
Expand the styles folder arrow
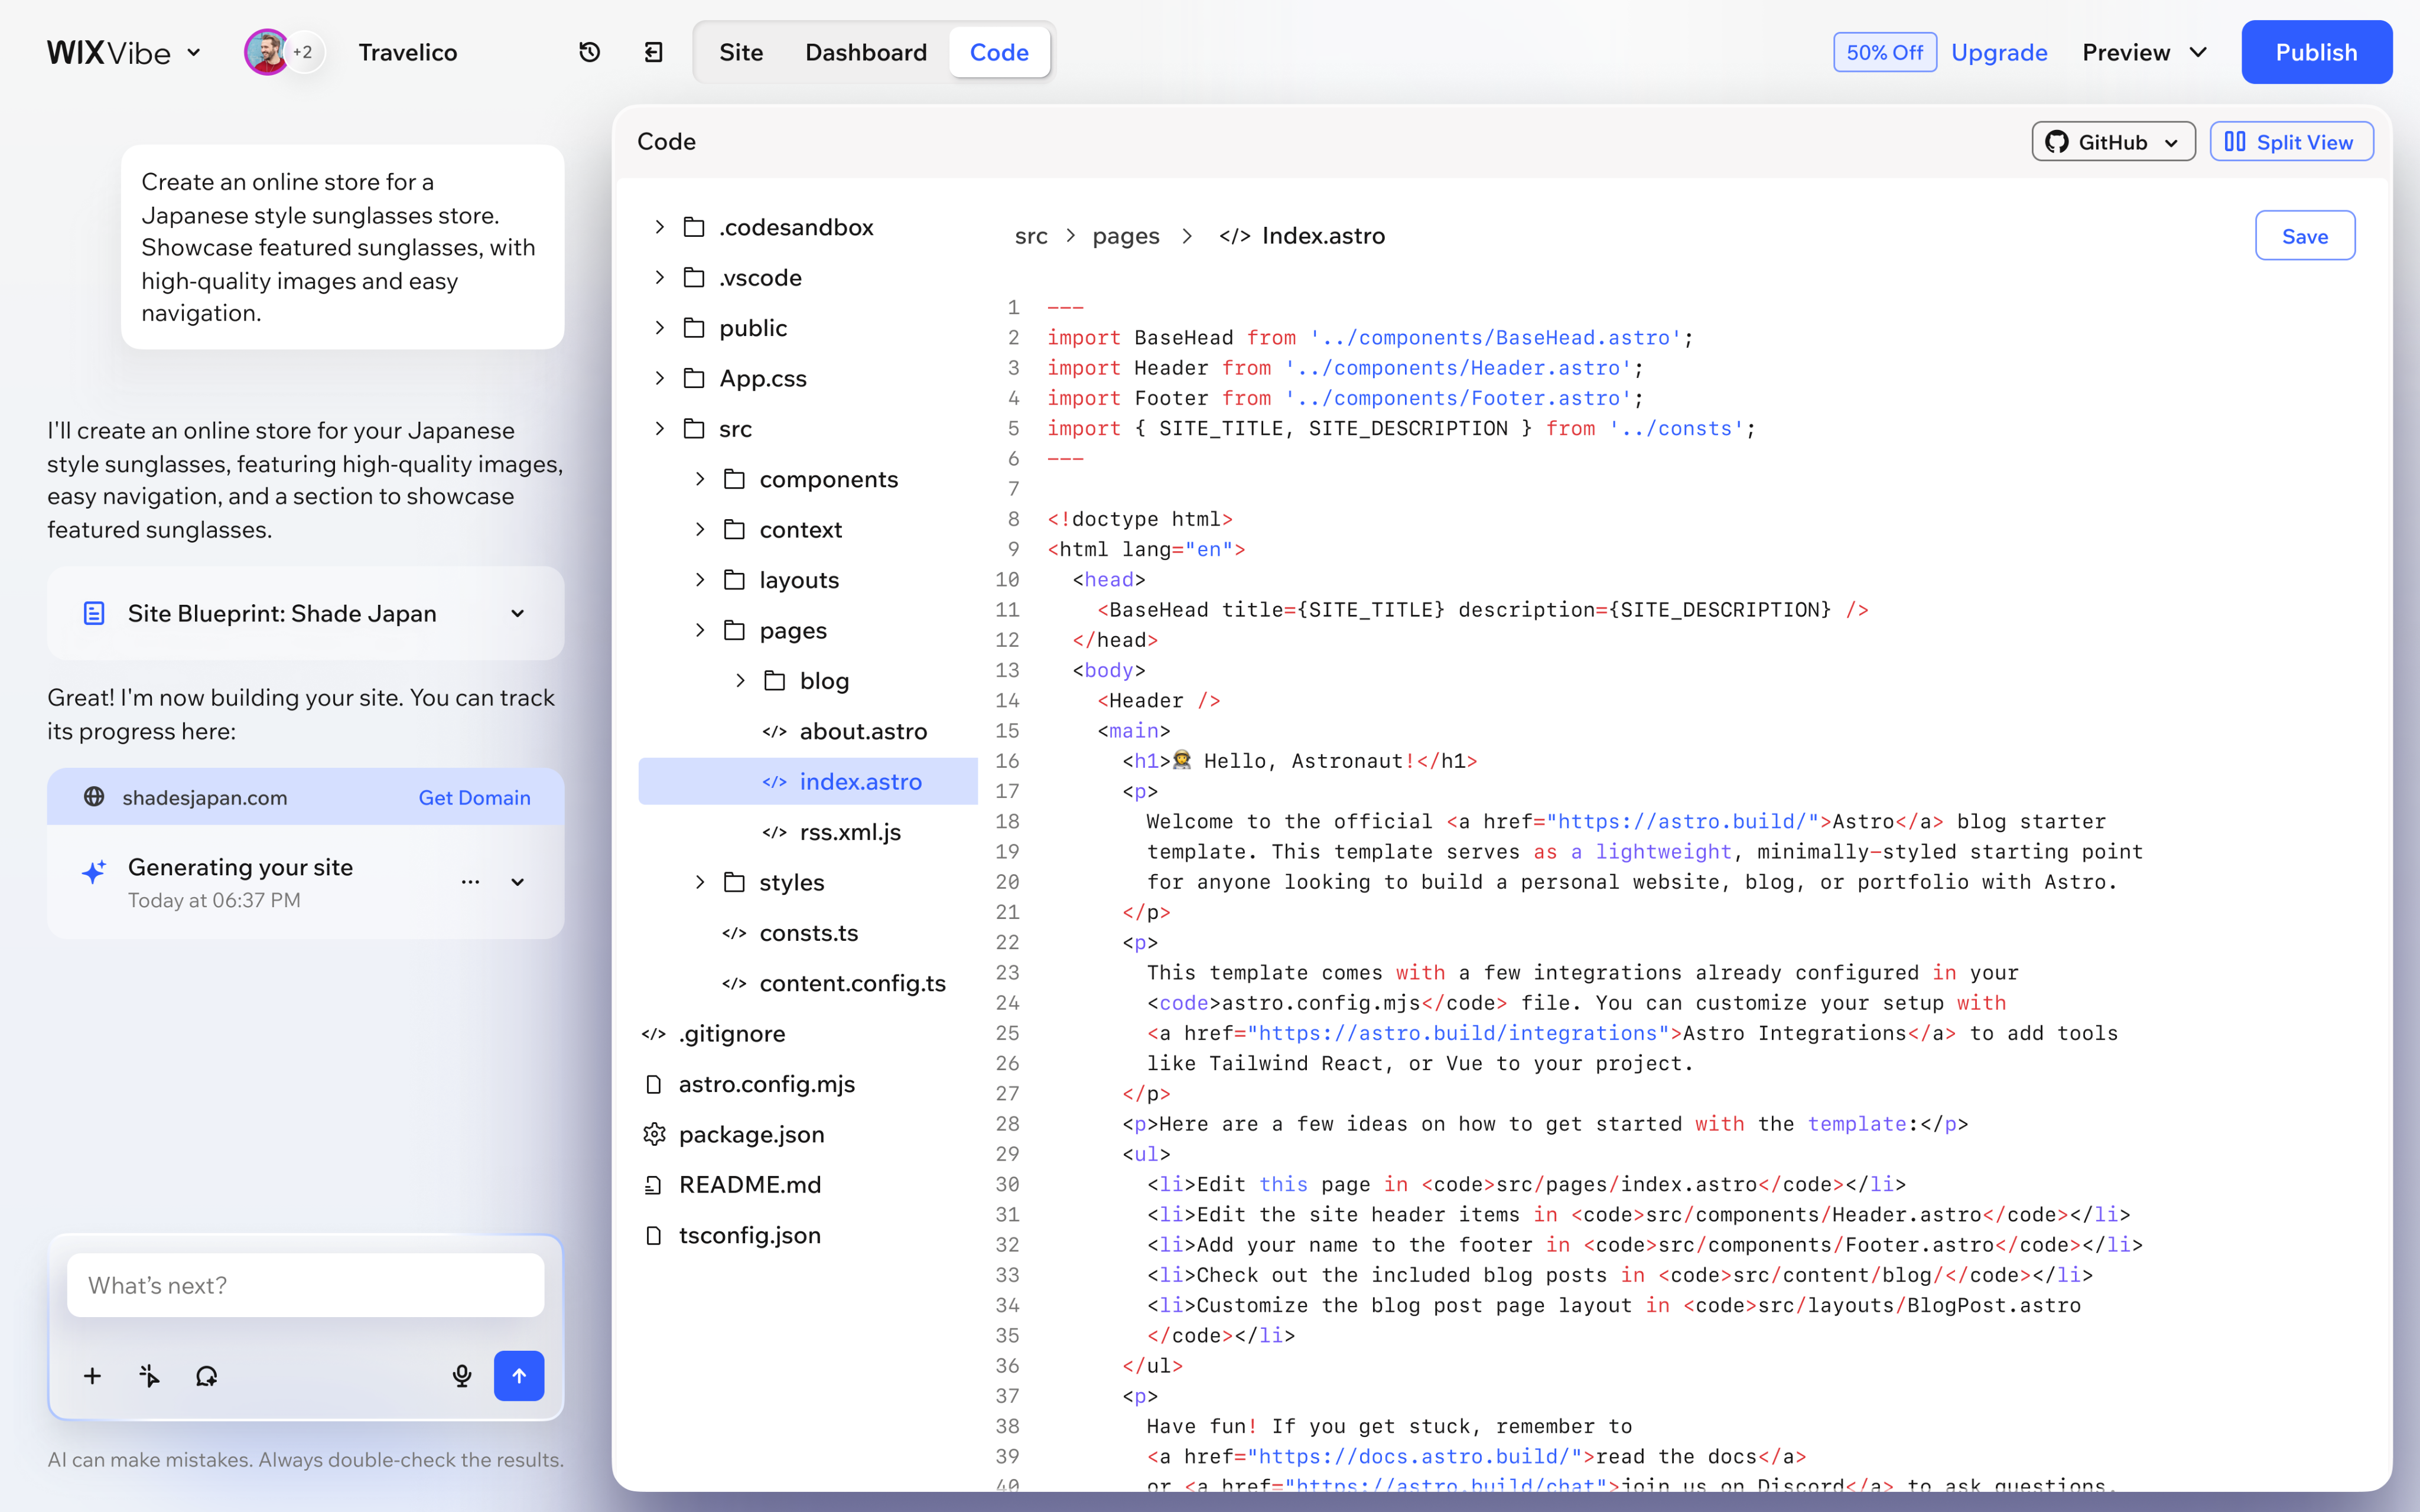click(x=700, y=882)
